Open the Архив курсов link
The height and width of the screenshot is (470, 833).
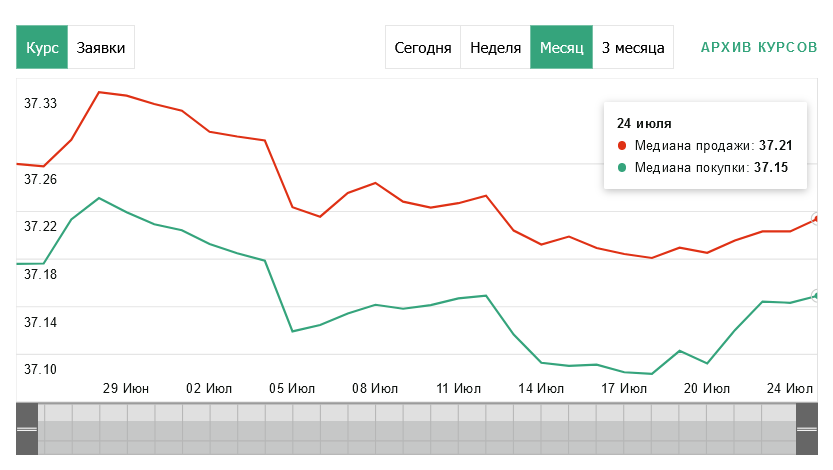coord(759,47)
